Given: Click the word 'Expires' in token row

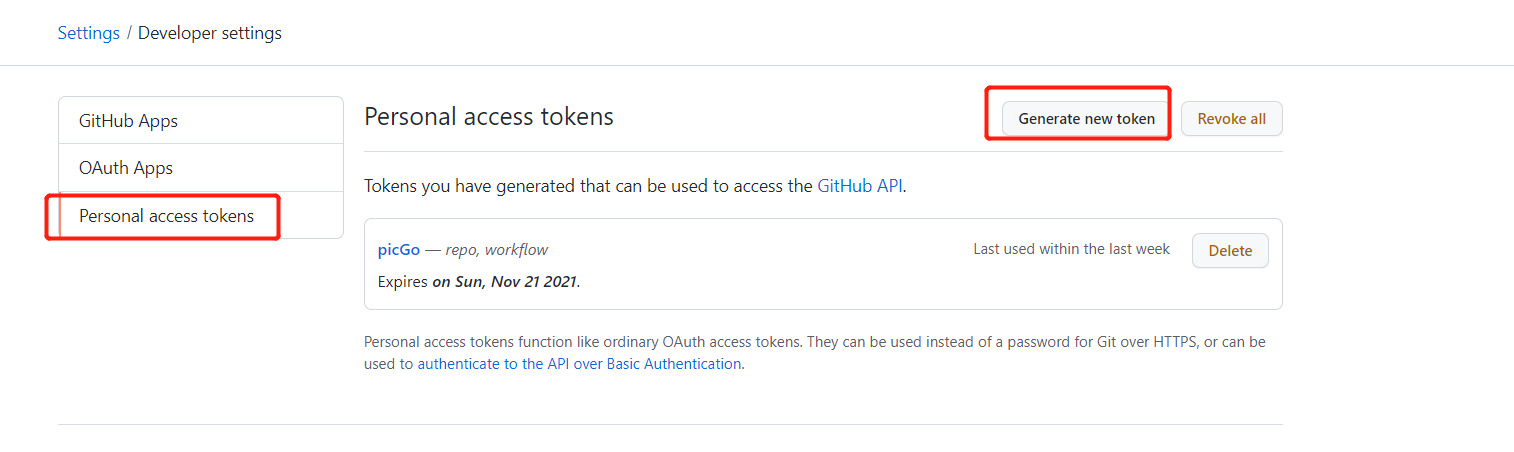Looking at the screenshot, I should point(402,282).
